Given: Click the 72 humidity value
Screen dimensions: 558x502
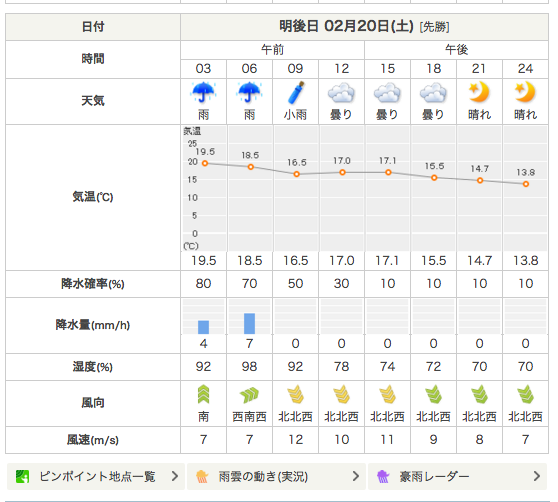Looking at the screenshot, I should (433, 366).
